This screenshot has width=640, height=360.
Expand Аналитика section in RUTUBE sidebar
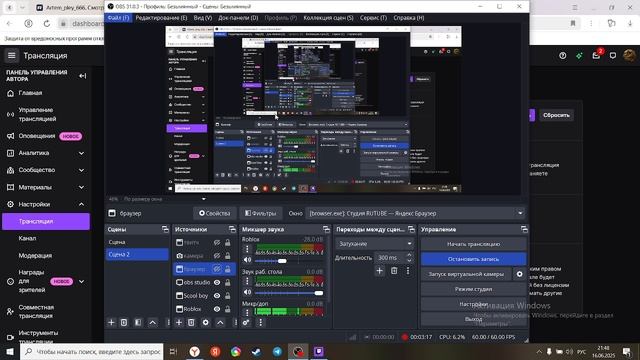pyautogui.click(x=81, y=153)
